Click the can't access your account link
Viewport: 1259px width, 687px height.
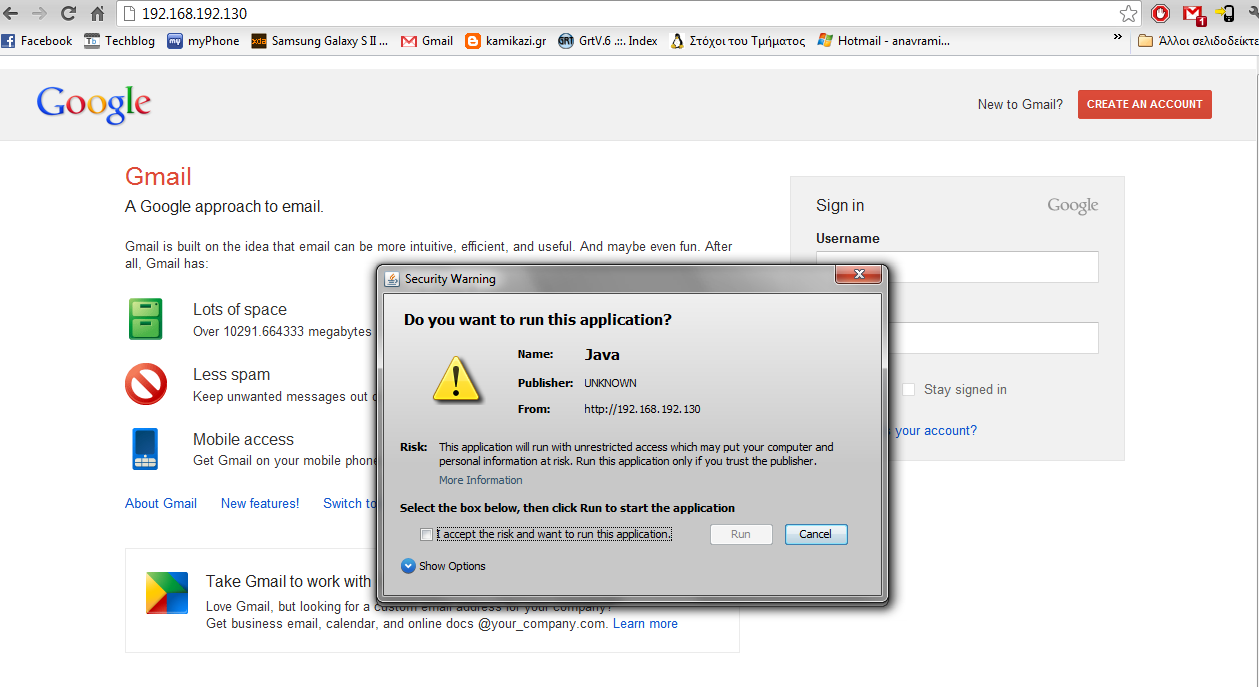point(932,430)
